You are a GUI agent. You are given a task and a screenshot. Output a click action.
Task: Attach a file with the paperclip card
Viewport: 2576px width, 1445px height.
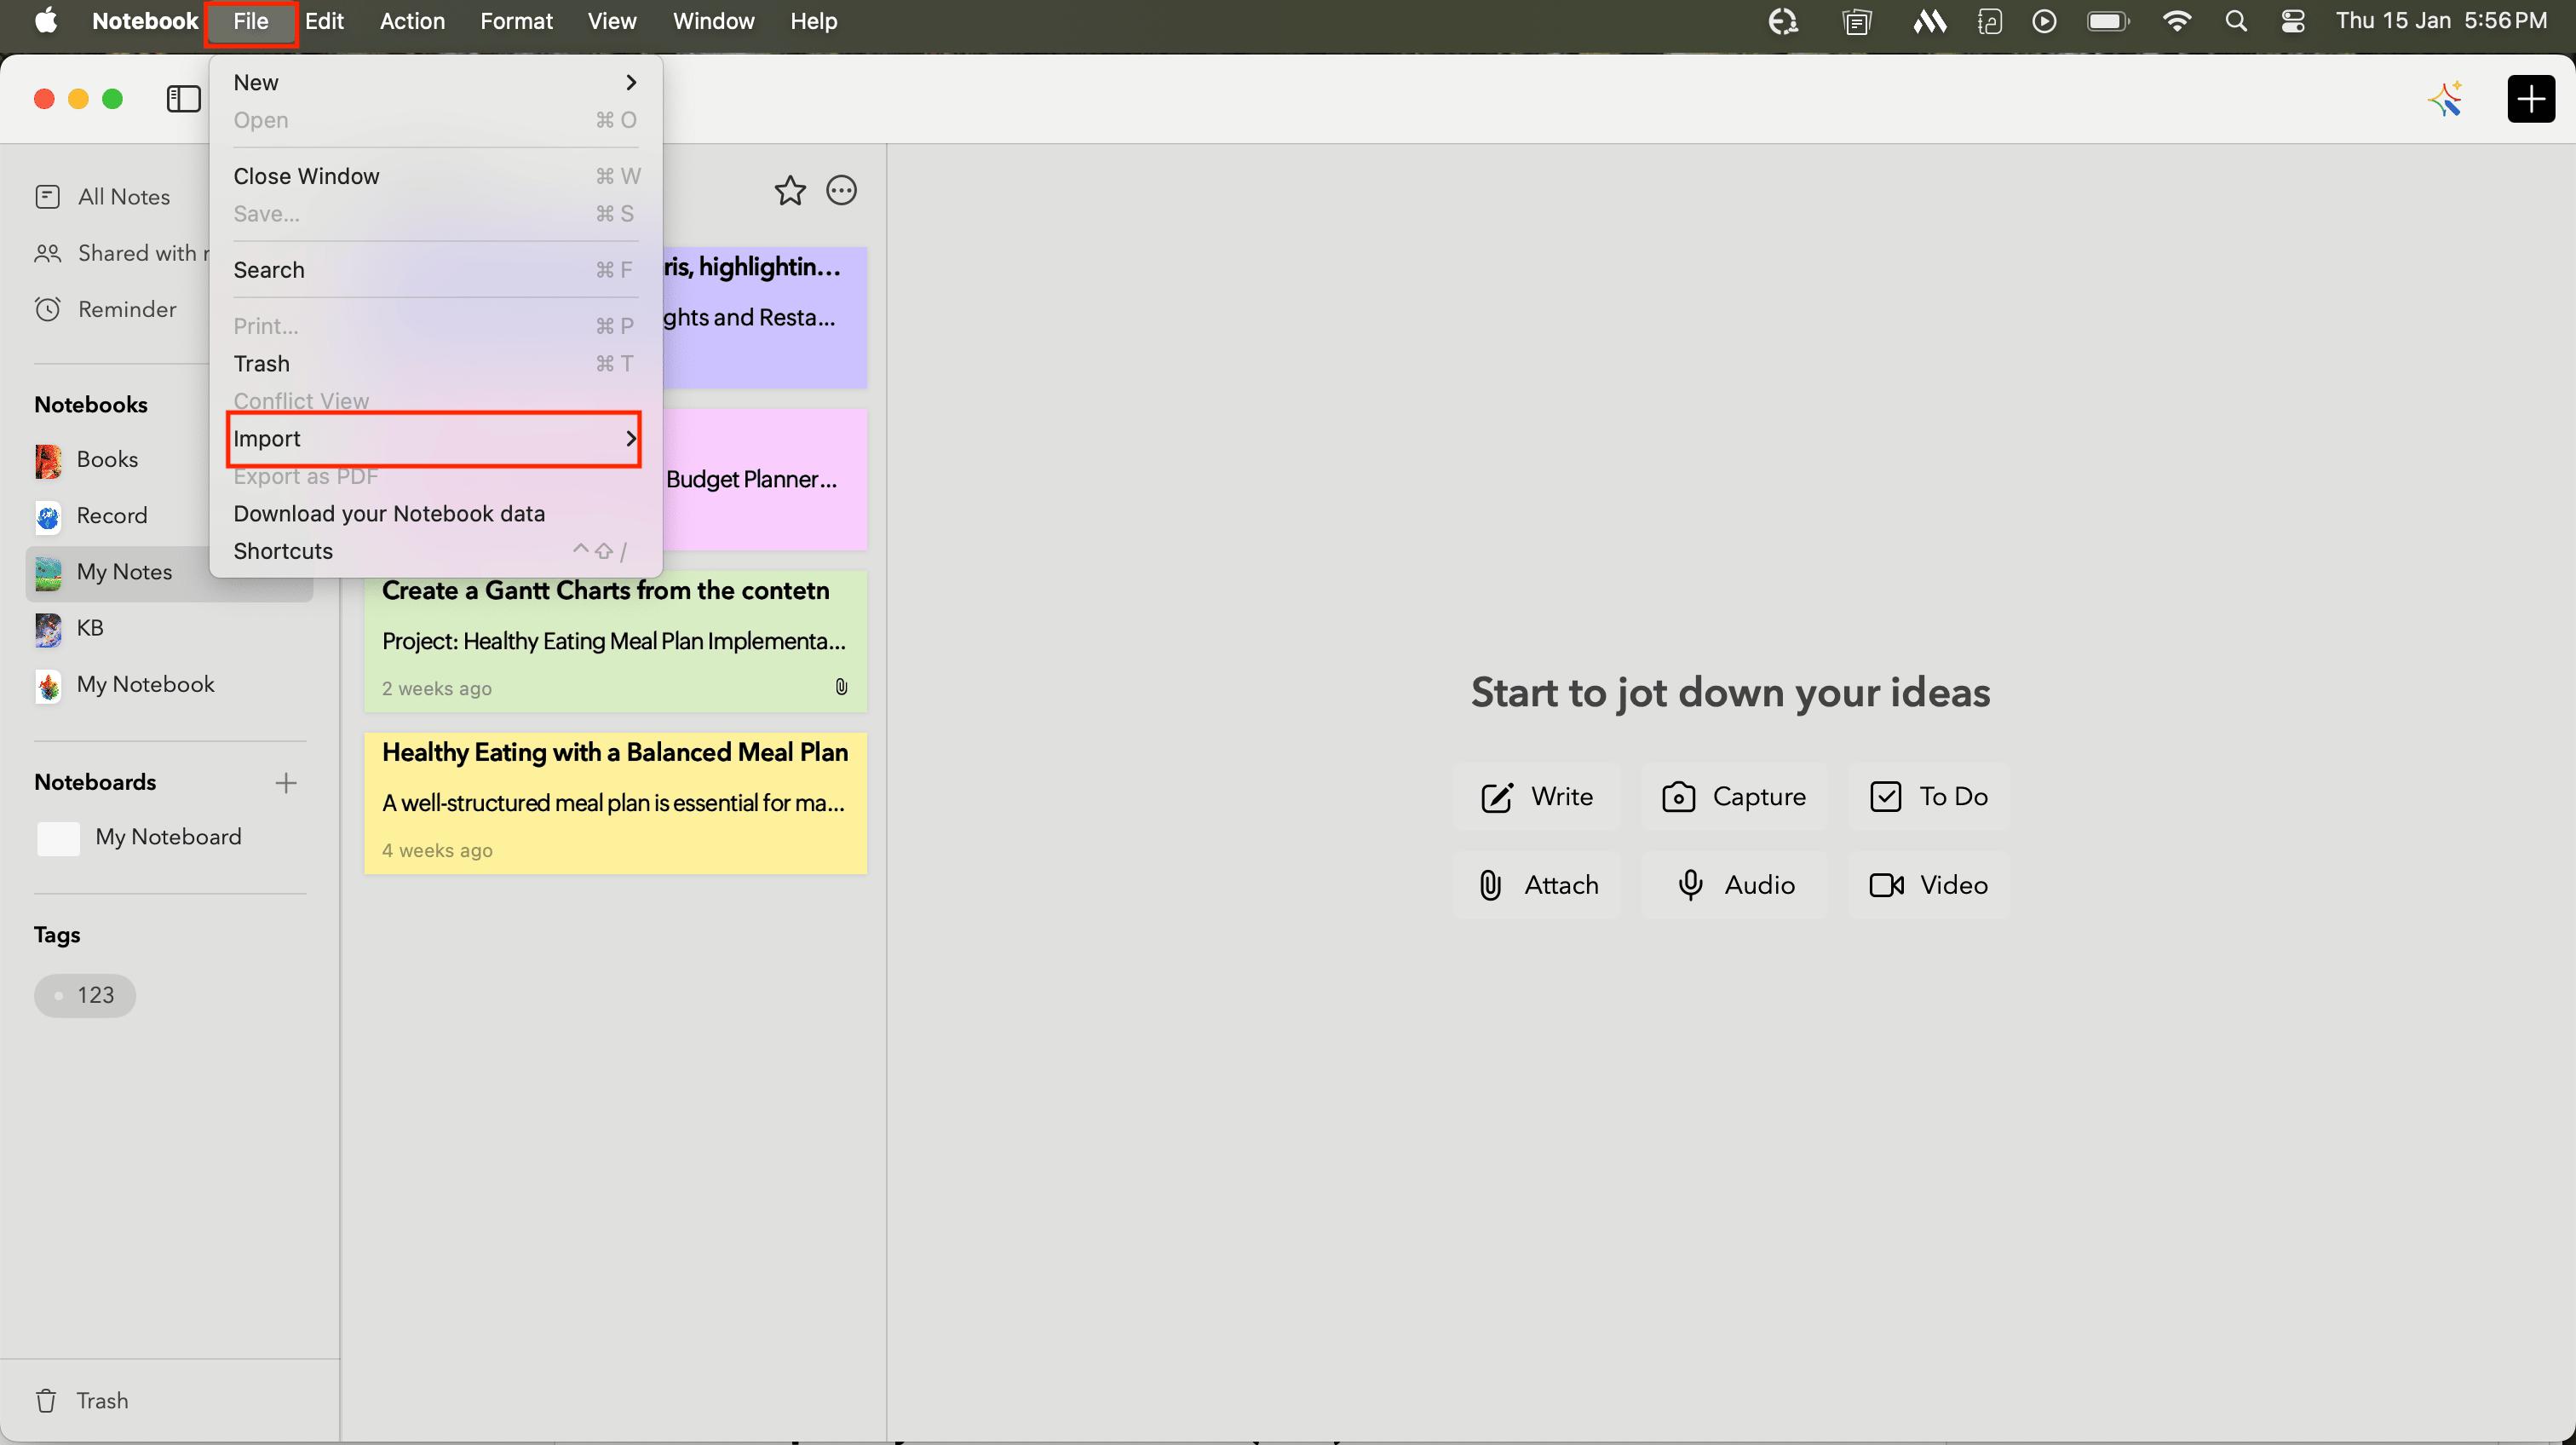coord(1537,885)
